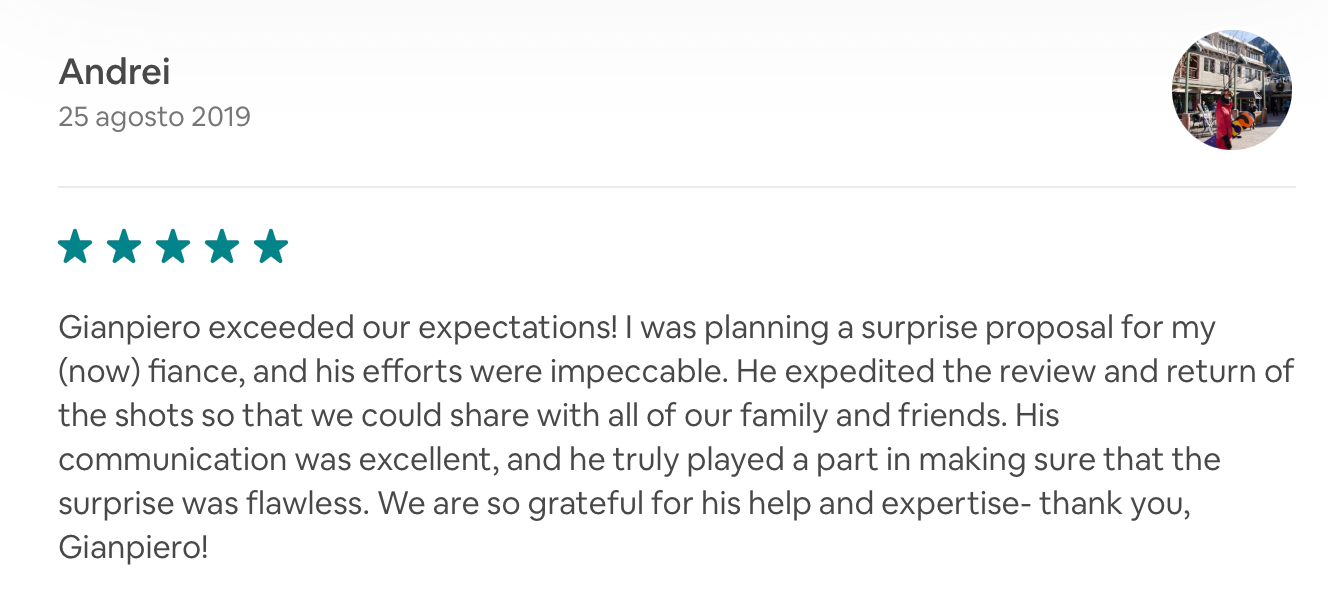Click the words thank you

(x=1111, y=504)
